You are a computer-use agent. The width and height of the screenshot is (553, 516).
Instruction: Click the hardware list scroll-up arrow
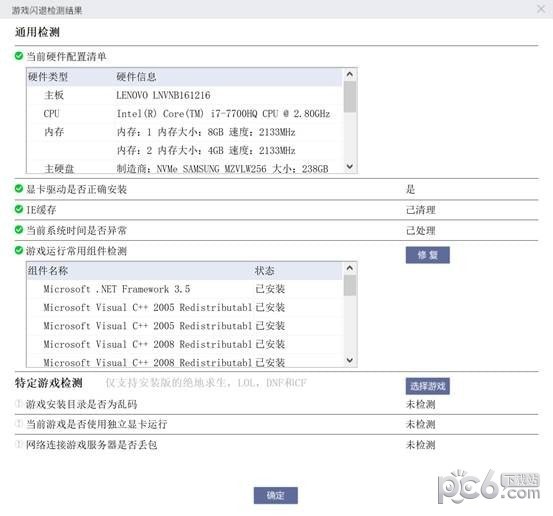click(350, 74)
